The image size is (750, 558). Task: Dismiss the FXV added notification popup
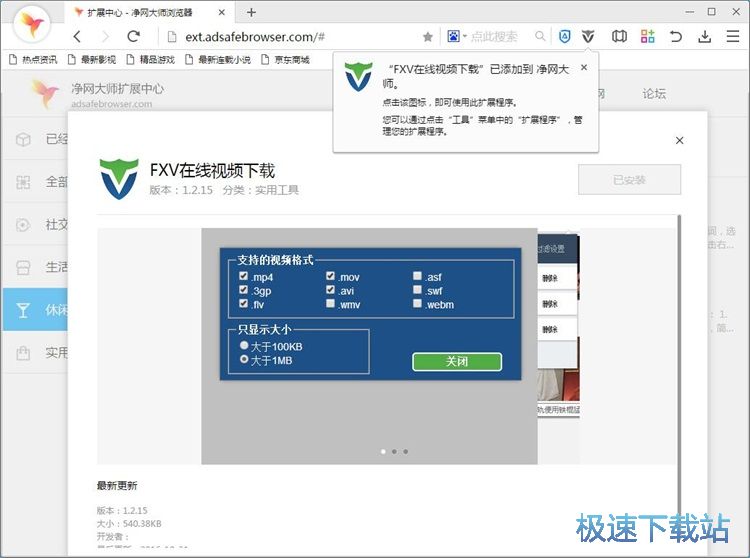pos(584,67)
